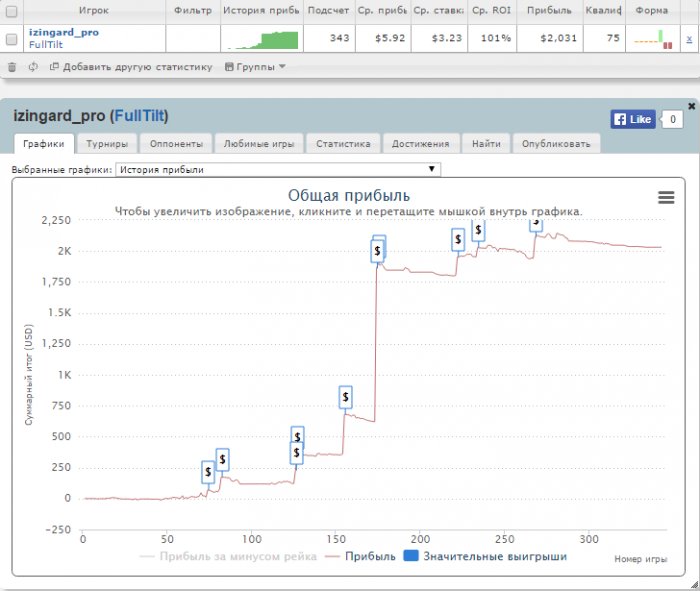Screen dimensions: 700x591
Task: Click the FullTilt link in panel title
Action: 139,116
